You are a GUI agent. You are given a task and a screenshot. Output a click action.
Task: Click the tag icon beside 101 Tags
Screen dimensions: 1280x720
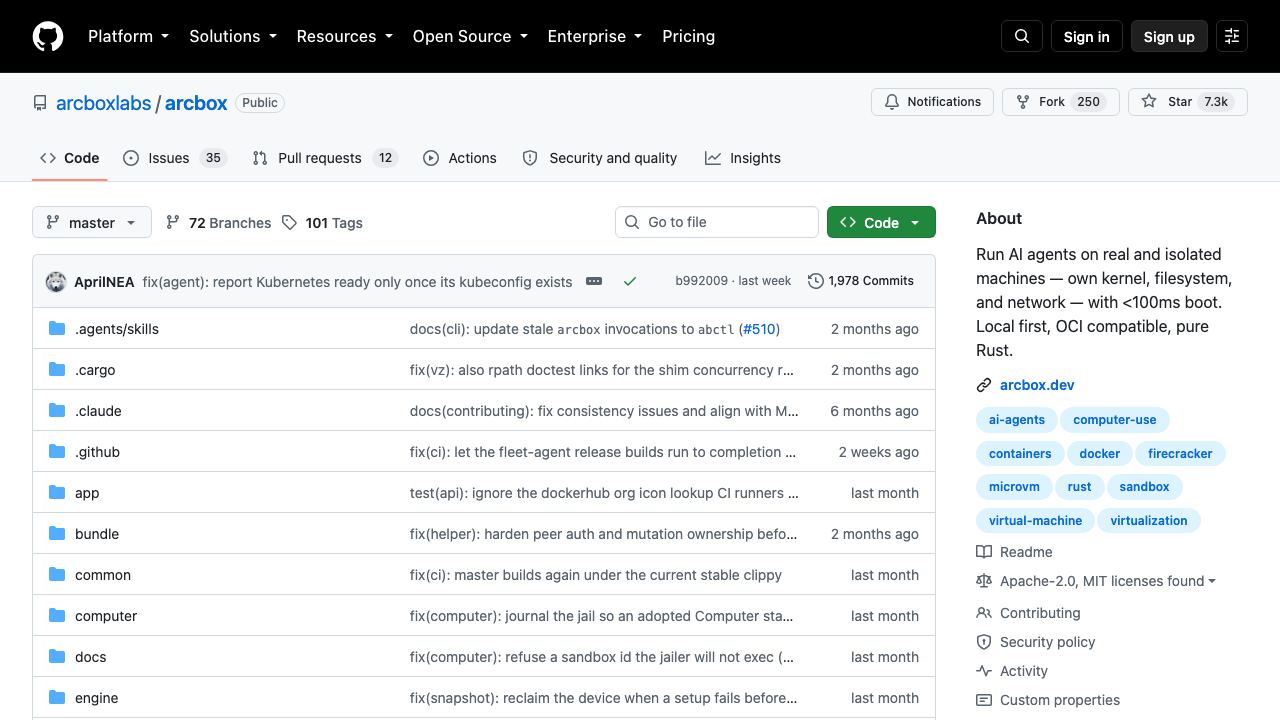coord(289,222)
